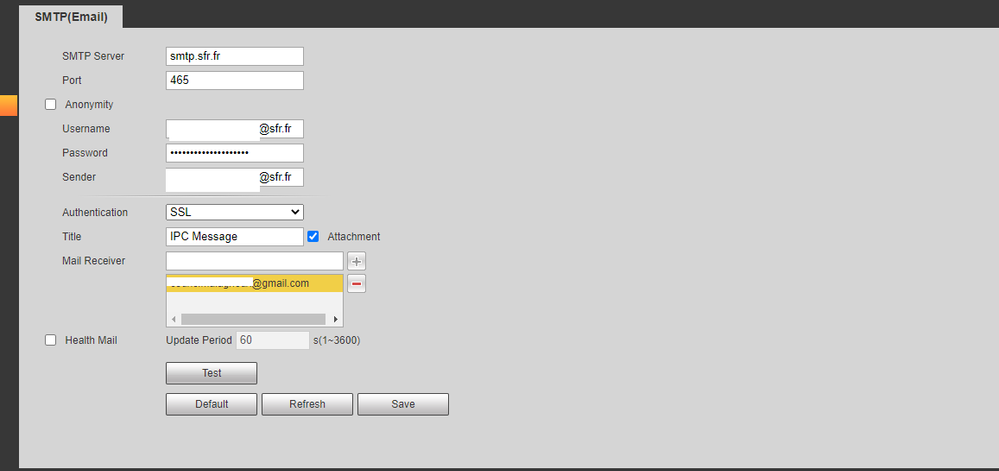Toggle the Health Mail checkbox

[x=51, y=340]
